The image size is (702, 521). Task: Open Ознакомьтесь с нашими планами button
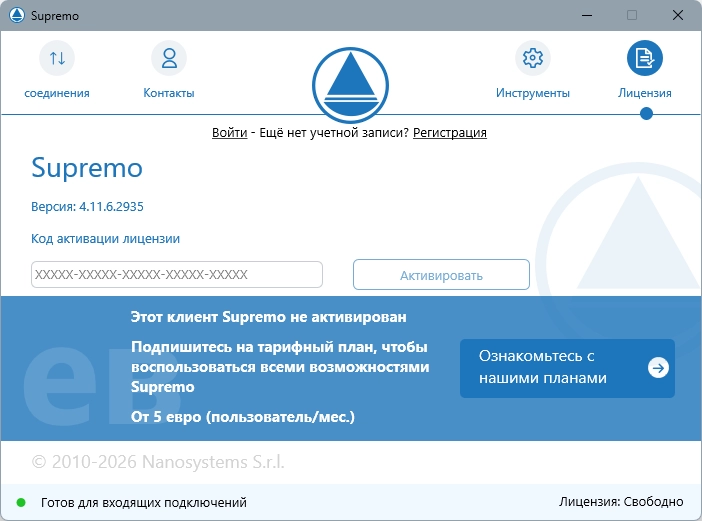567,368
